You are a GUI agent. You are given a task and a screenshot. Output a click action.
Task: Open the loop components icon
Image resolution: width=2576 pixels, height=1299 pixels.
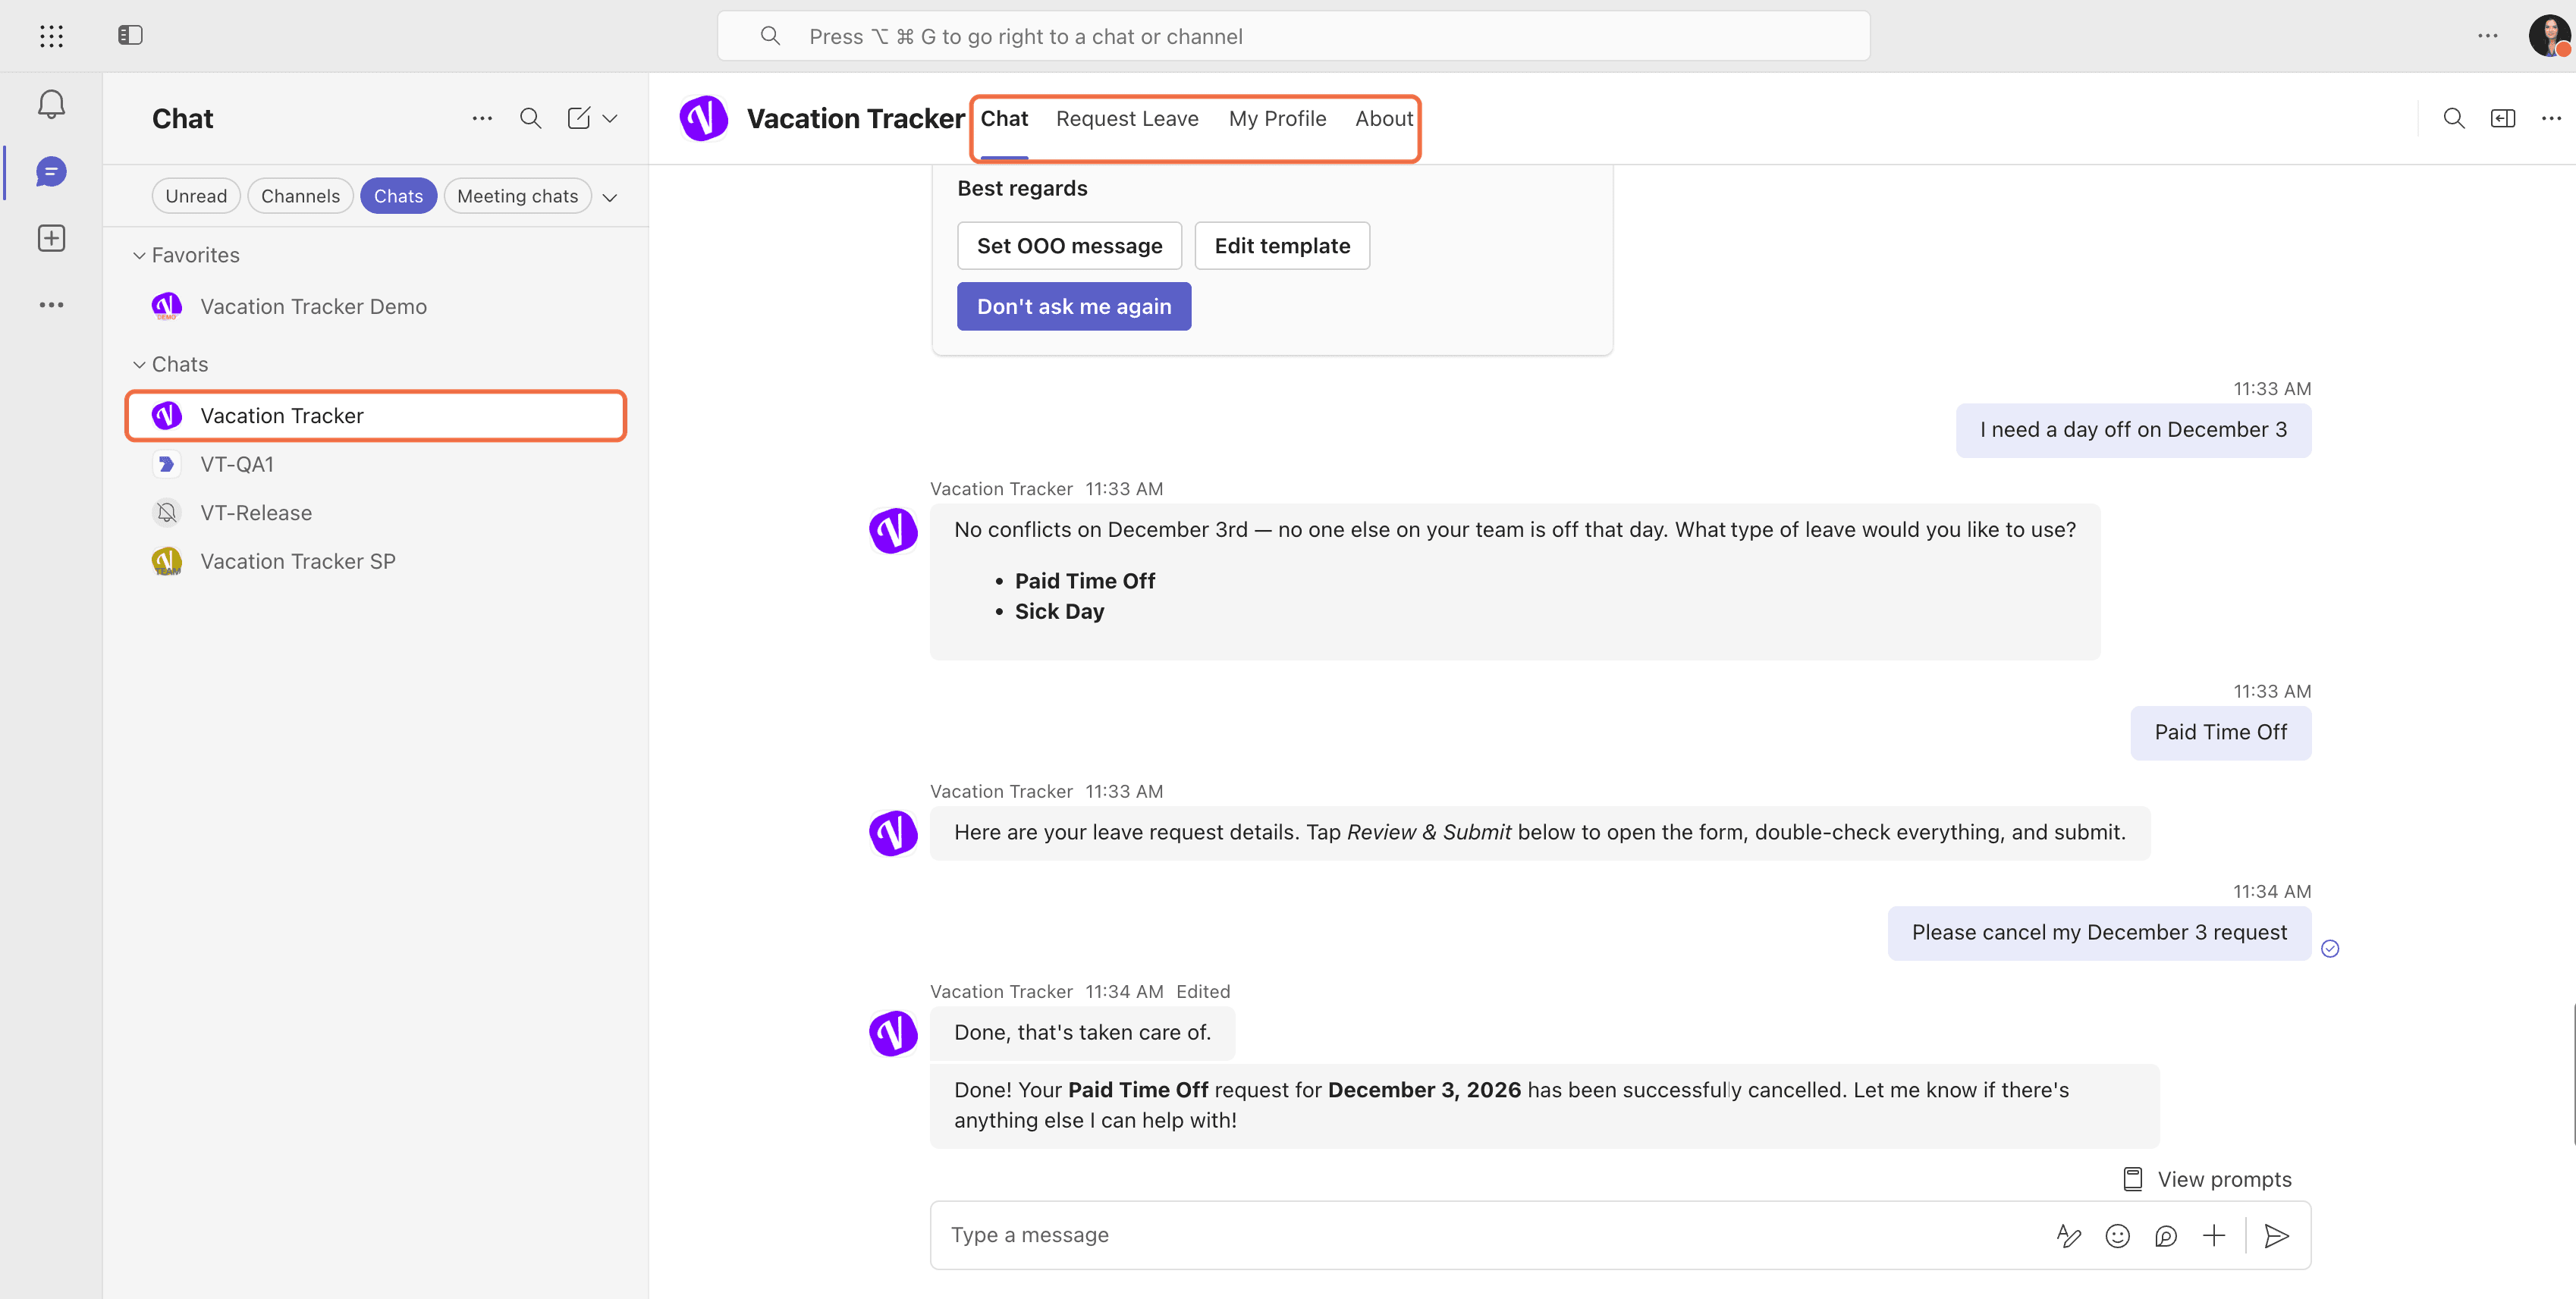2165,1236
